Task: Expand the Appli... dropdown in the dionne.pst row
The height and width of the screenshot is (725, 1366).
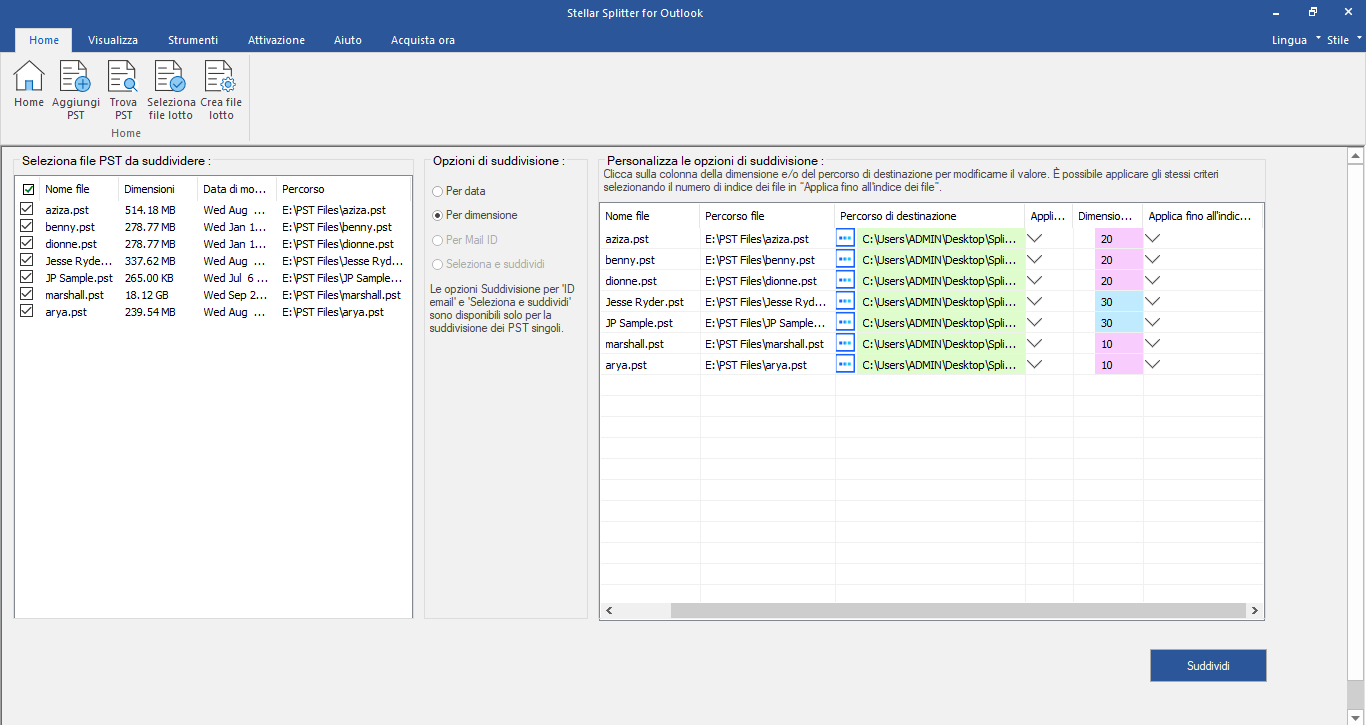Action: click(x=1035, y=280)
